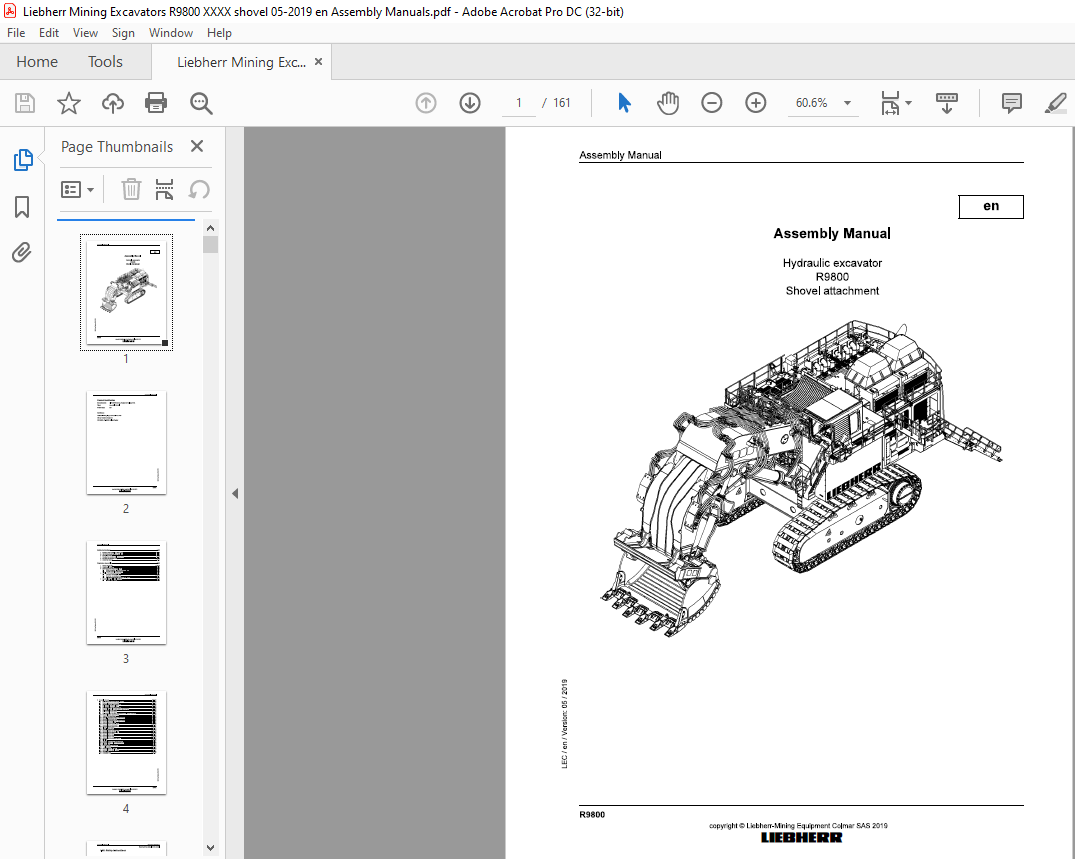Delete selected page via trash icon

[131, 189]
